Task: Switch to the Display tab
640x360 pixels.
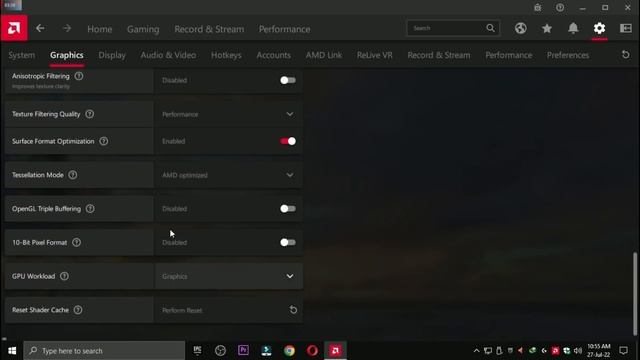Action: (x=112, y=55)
